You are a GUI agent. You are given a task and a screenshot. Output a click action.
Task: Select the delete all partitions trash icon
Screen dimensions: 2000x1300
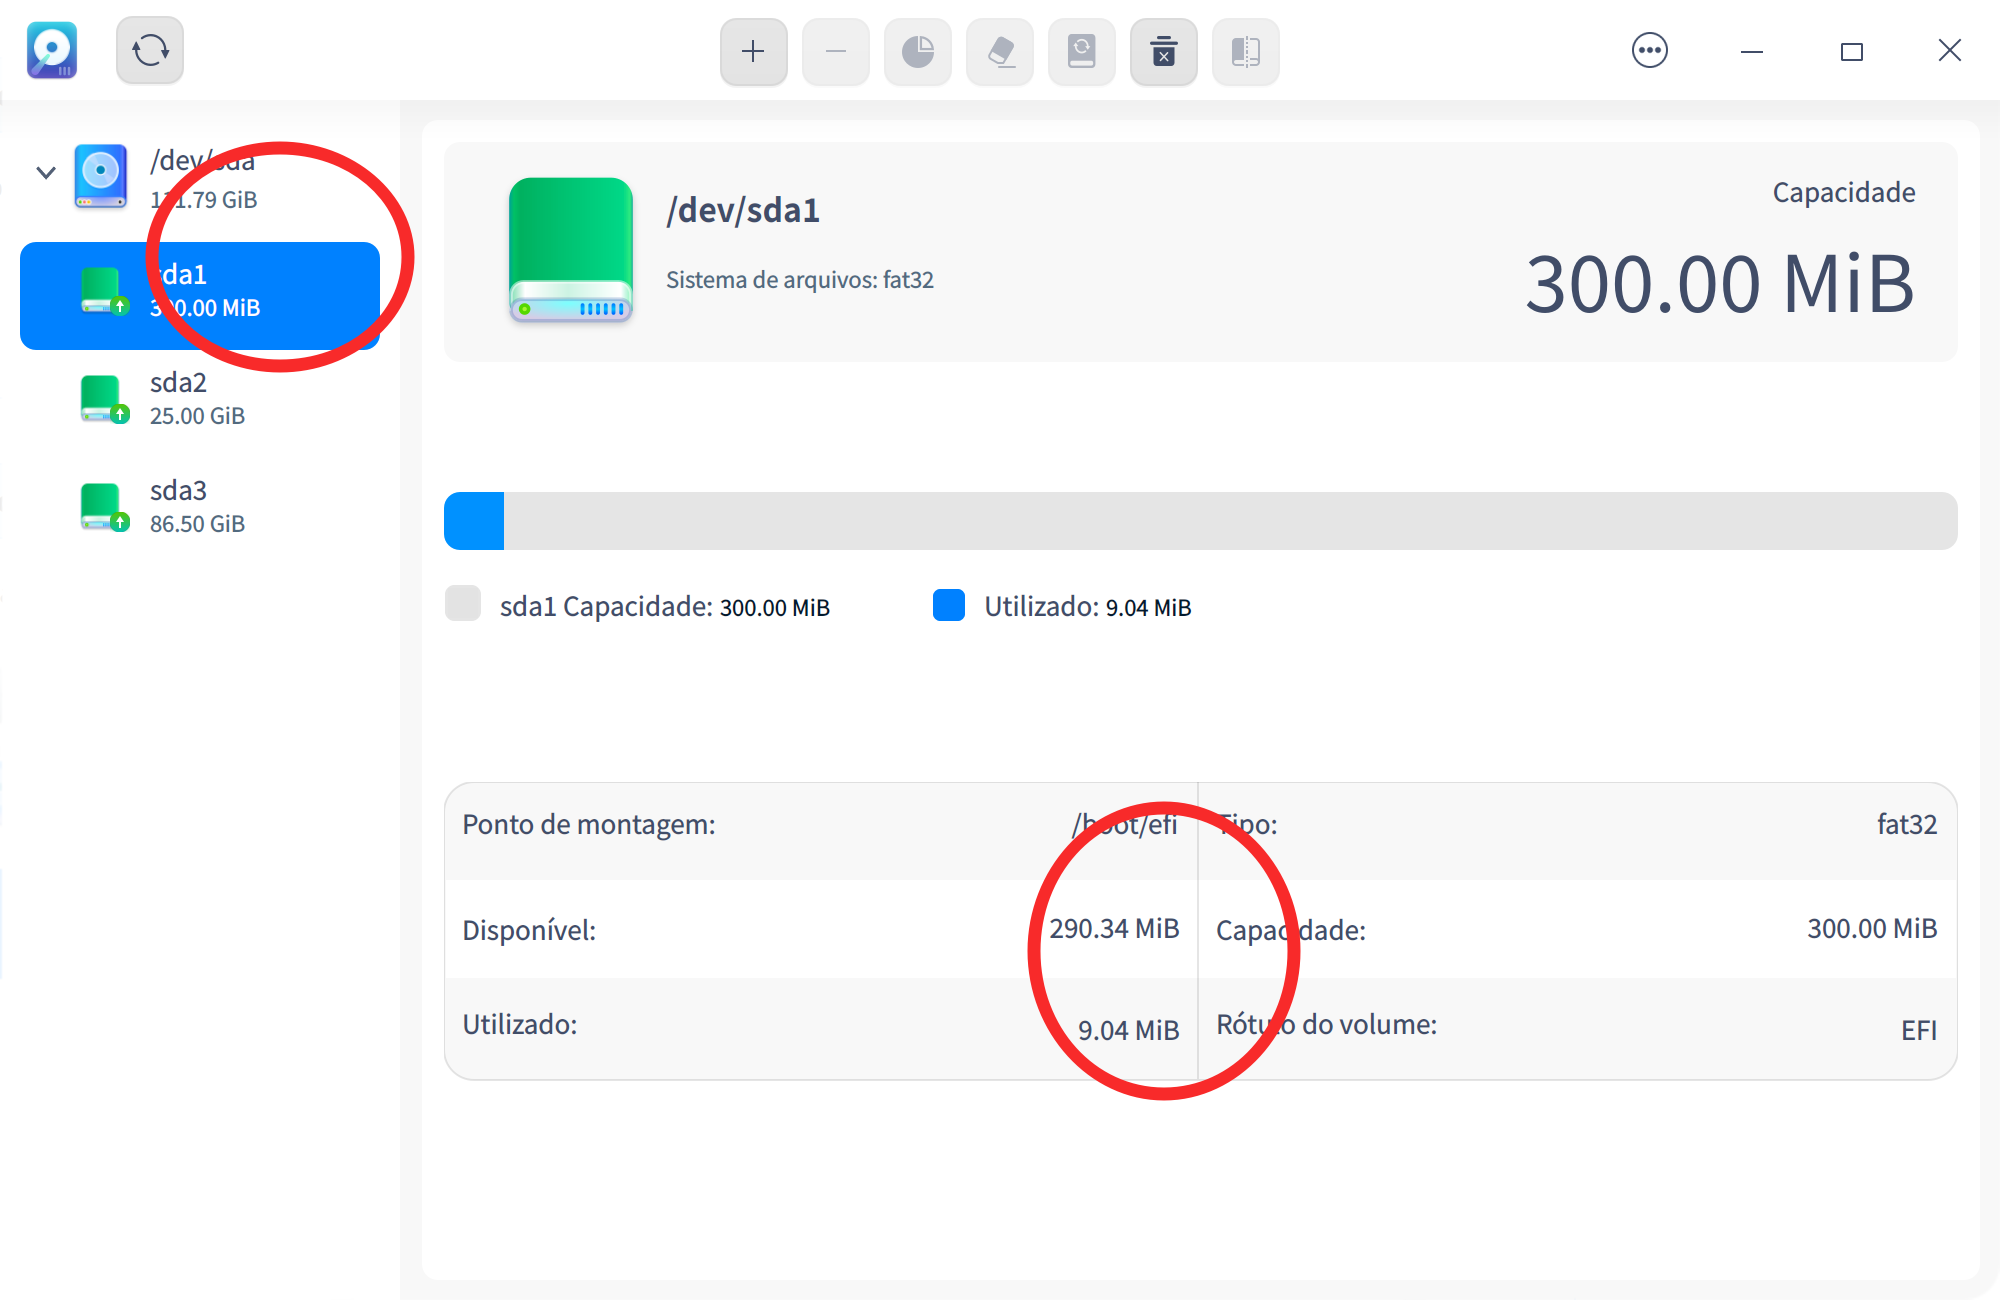1163,51
